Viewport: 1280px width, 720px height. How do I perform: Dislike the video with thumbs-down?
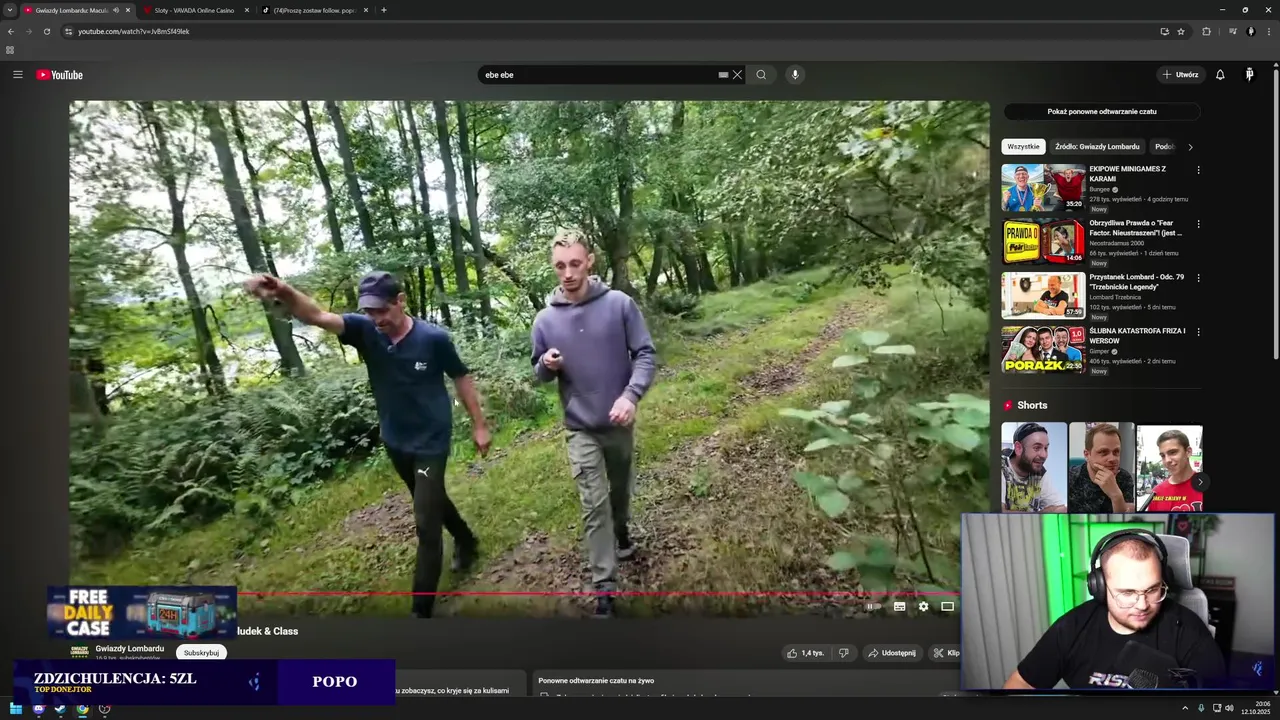pyautogui.click(x=843, y=653)
